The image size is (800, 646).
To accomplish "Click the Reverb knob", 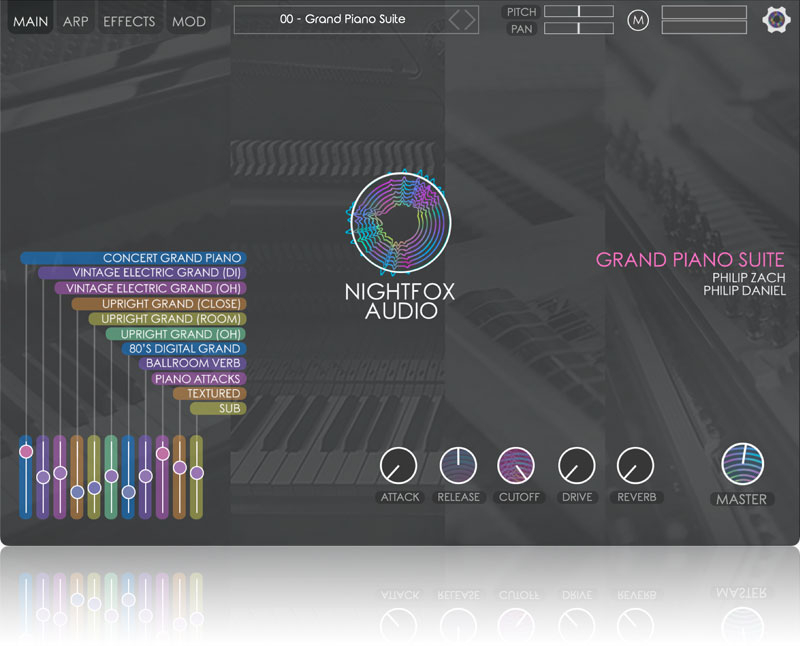I will pyautogui.click(x=635, y=465).
